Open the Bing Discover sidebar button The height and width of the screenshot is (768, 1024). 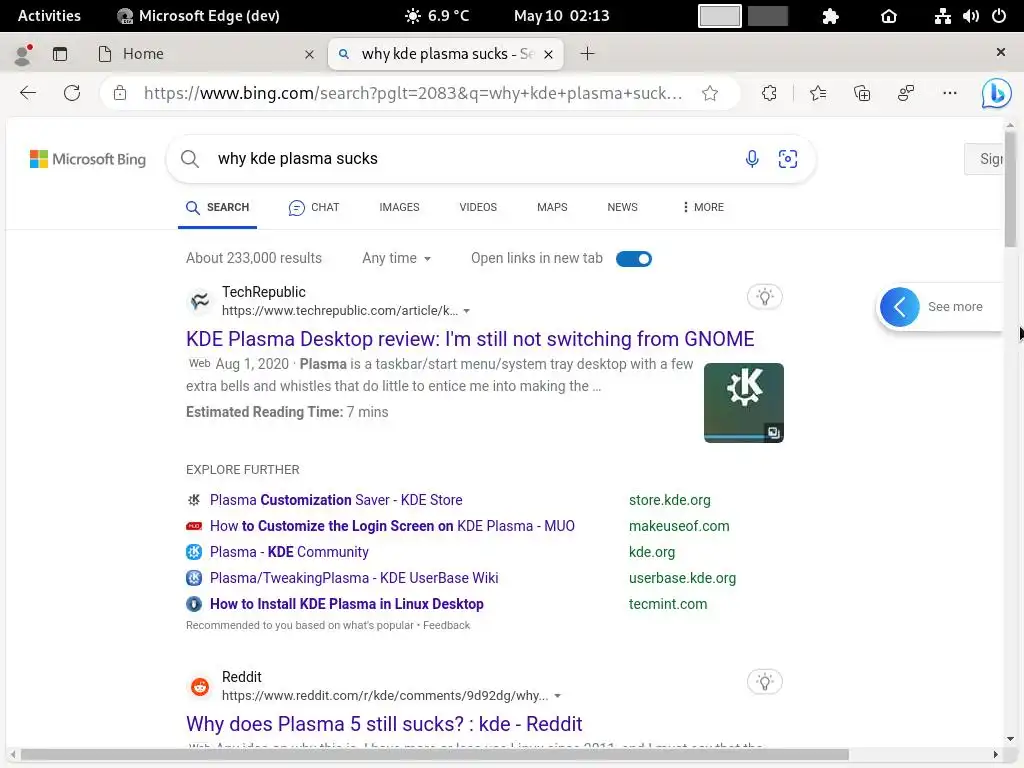pyautogui.click(x=997, y=93)
